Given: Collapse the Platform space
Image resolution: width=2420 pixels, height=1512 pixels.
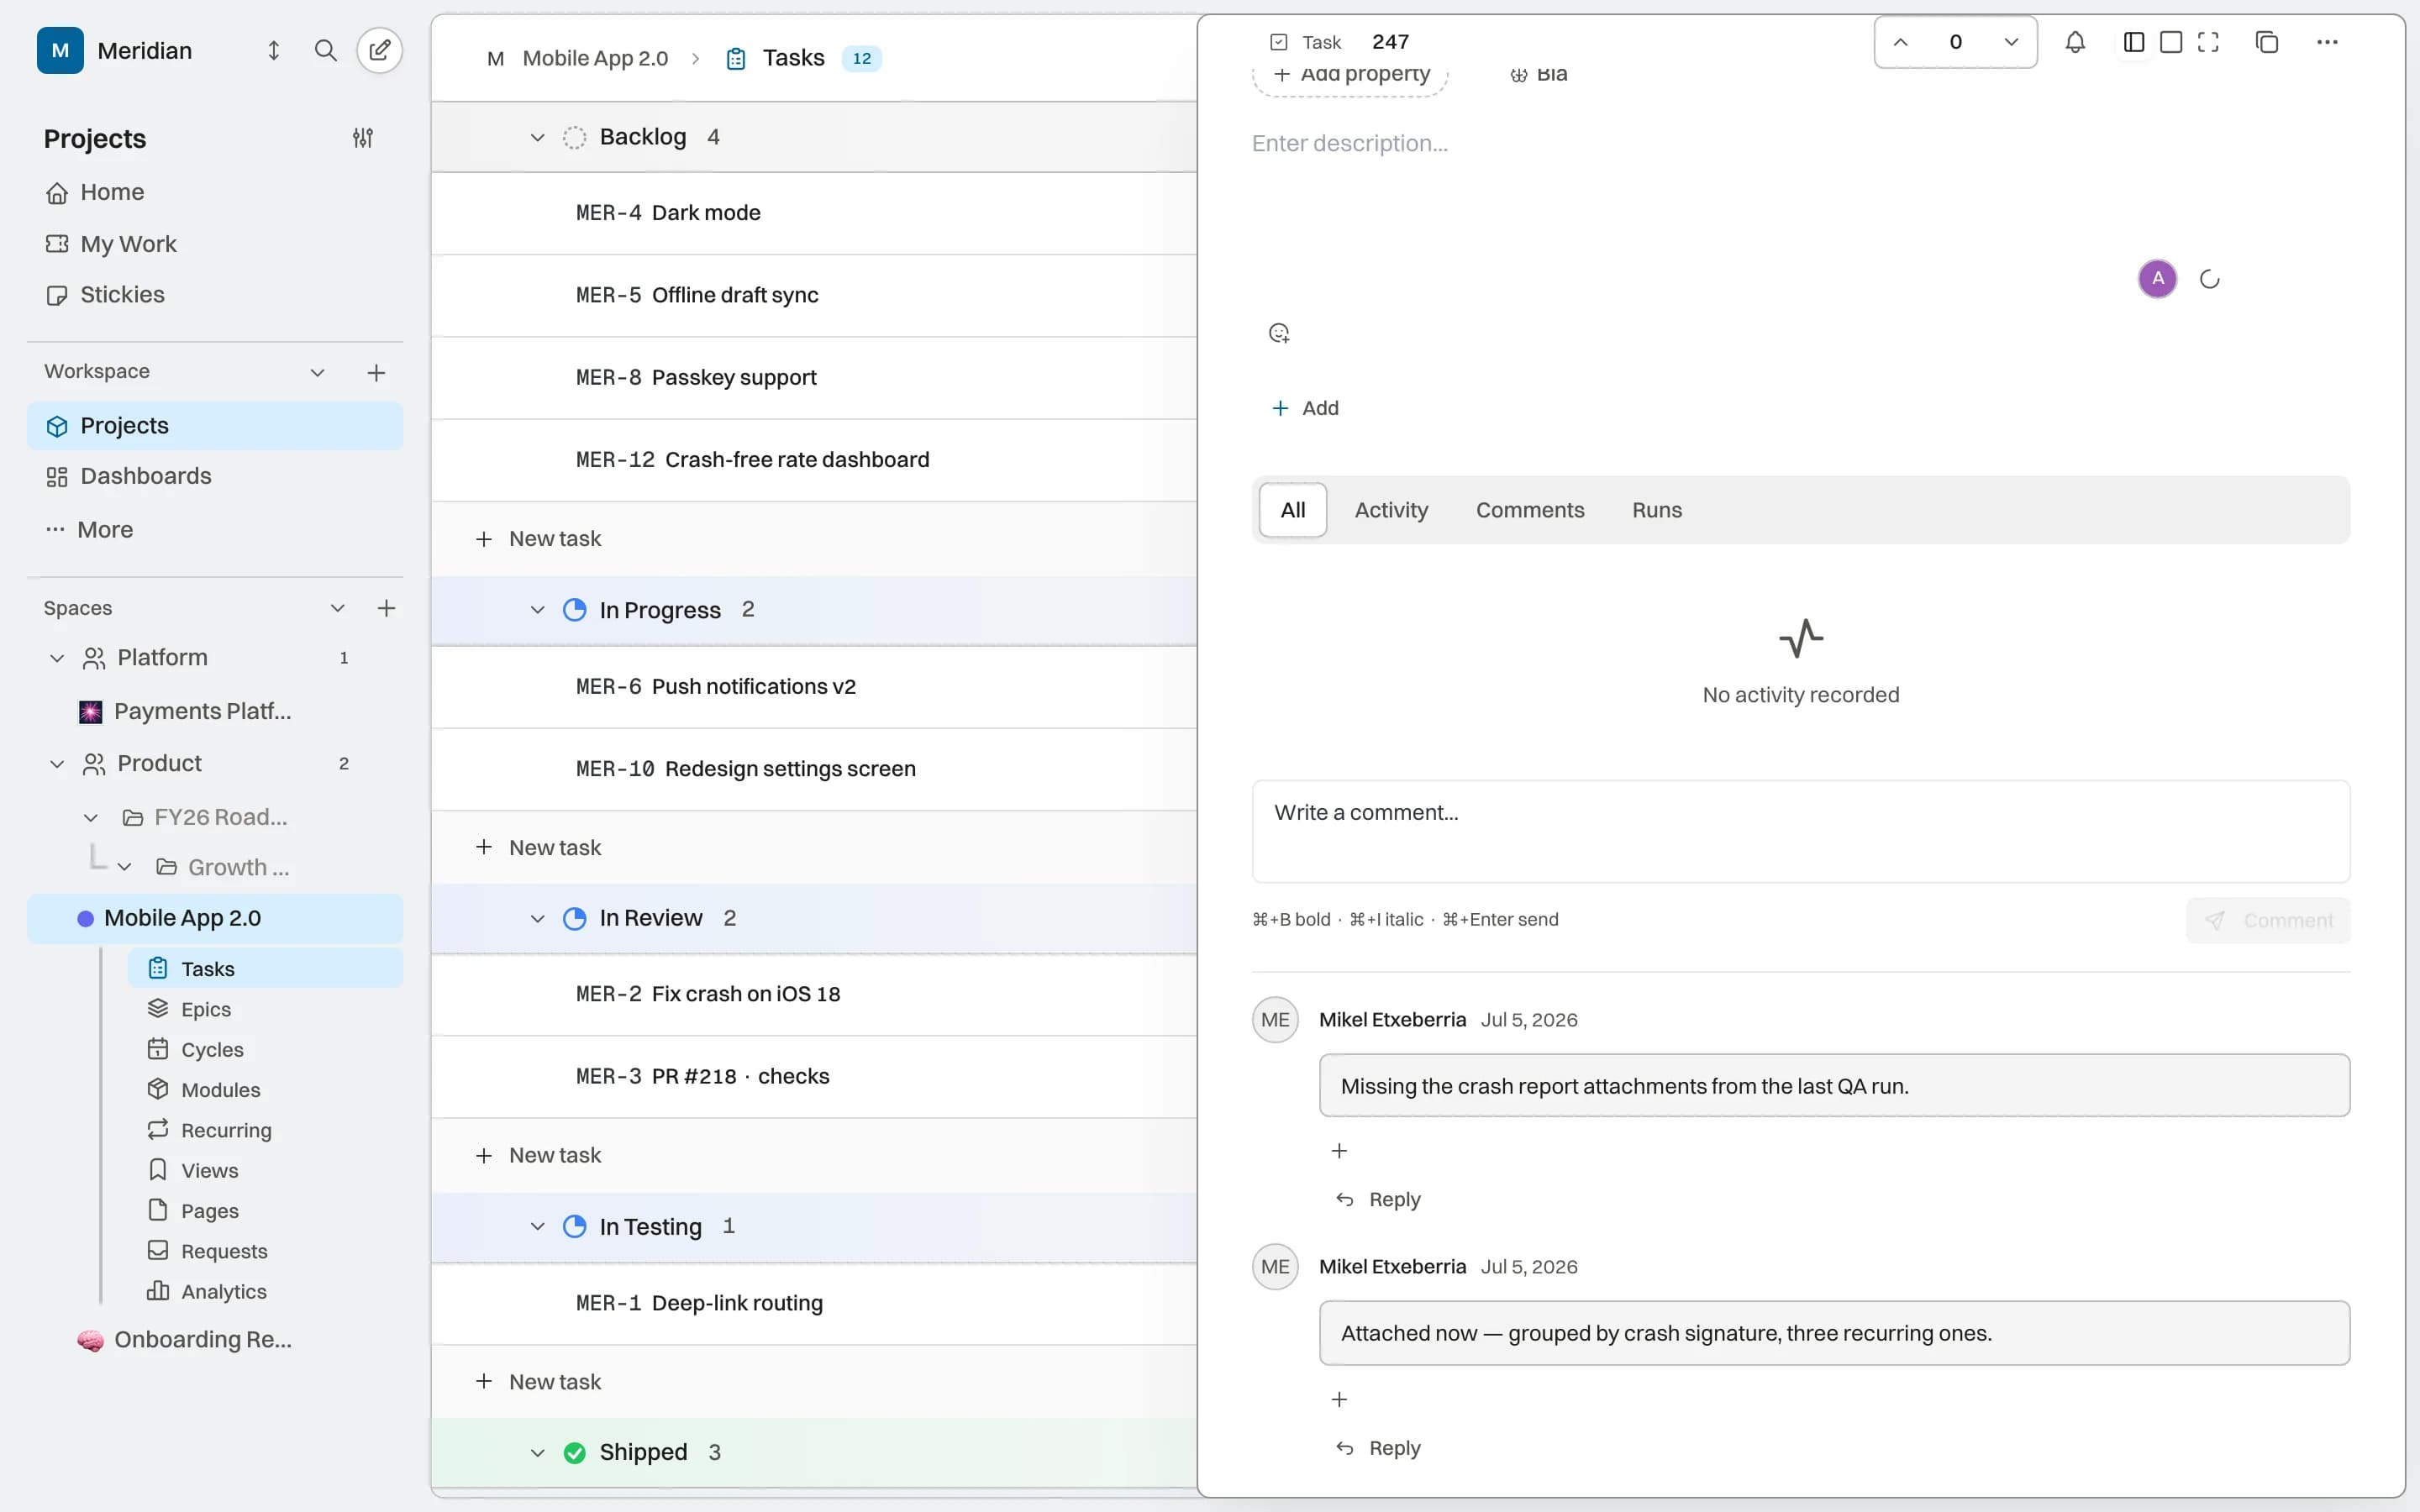Looking at the screenshot, I should click(57, 658).
